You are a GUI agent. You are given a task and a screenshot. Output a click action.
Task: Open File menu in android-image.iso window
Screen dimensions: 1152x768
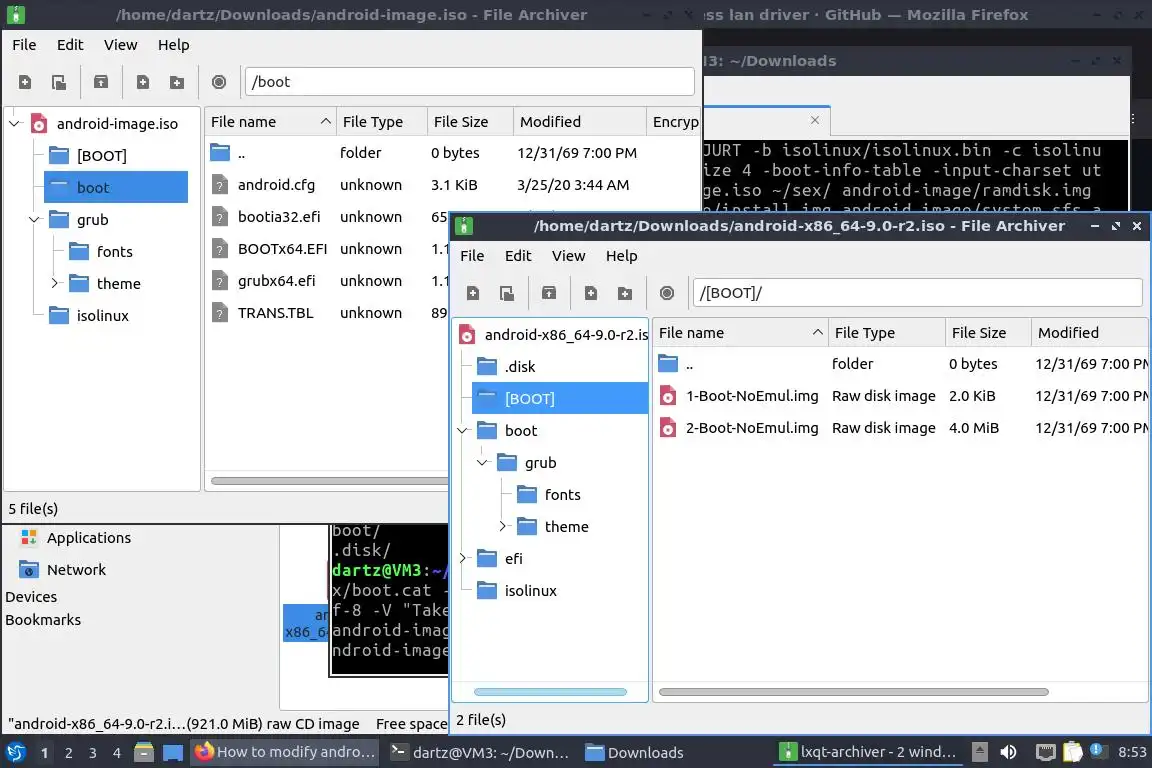point(24,45)
